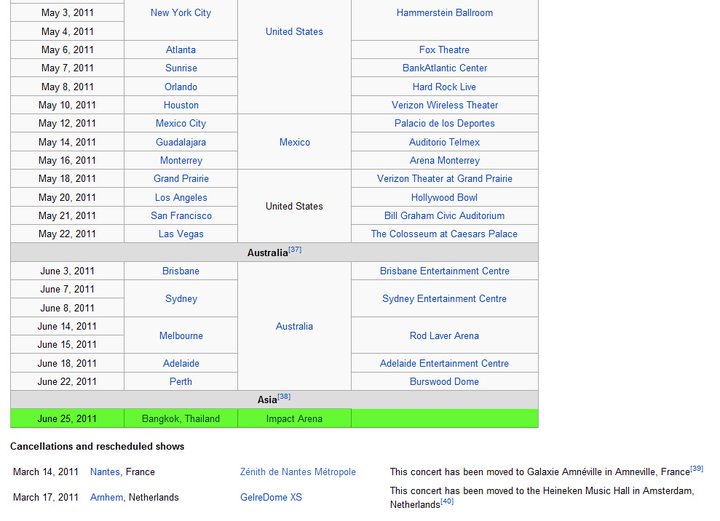Click Bangkok, Thailand in green row

[181, 419]
